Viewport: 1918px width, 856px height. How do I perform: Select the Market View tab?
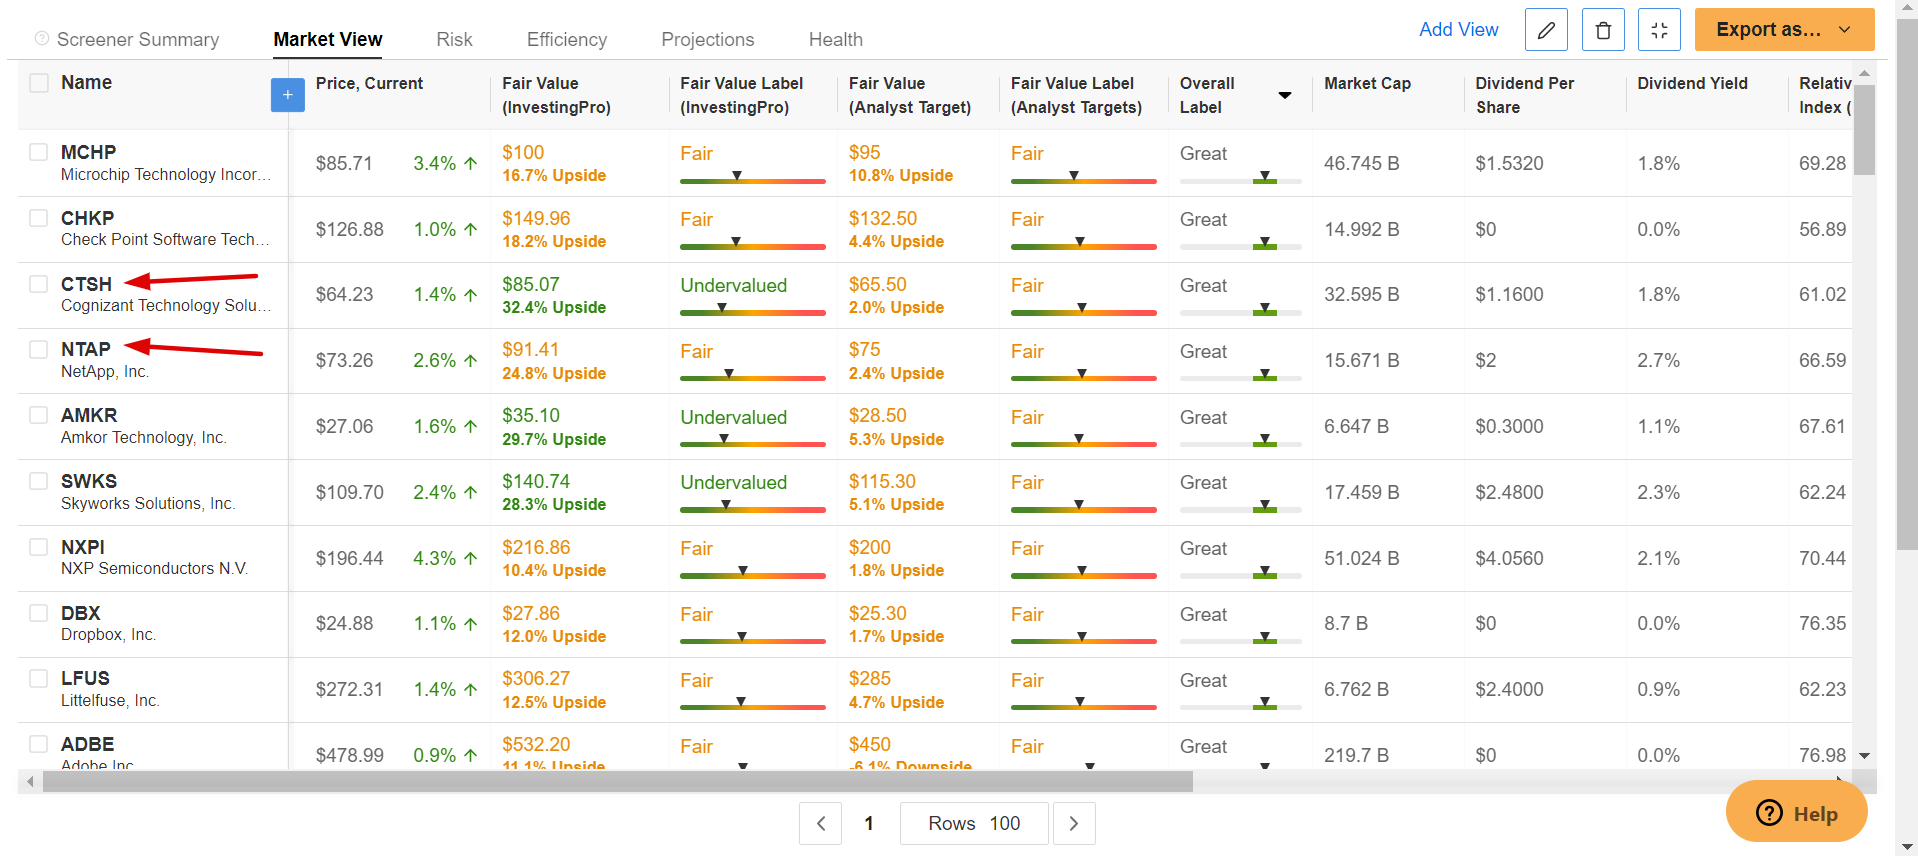[x=328, y=39]
